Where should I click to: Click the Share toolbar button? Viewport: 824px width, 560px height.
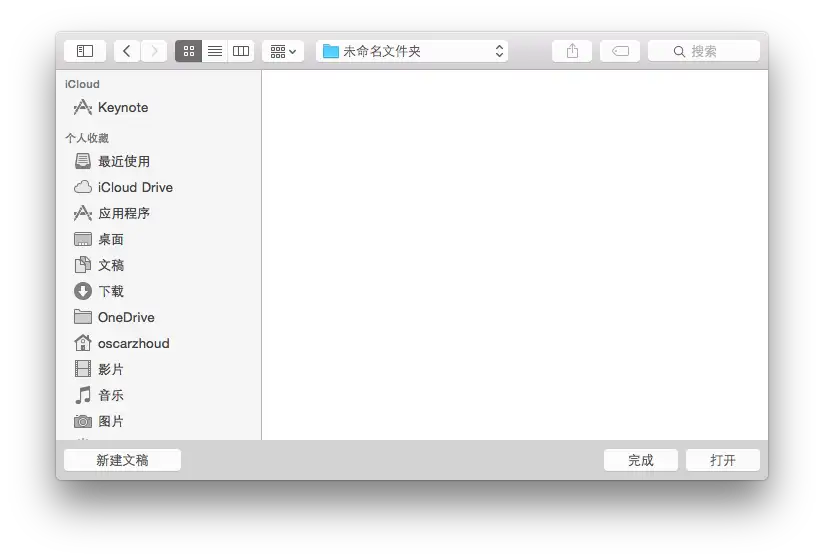point(572,51)
